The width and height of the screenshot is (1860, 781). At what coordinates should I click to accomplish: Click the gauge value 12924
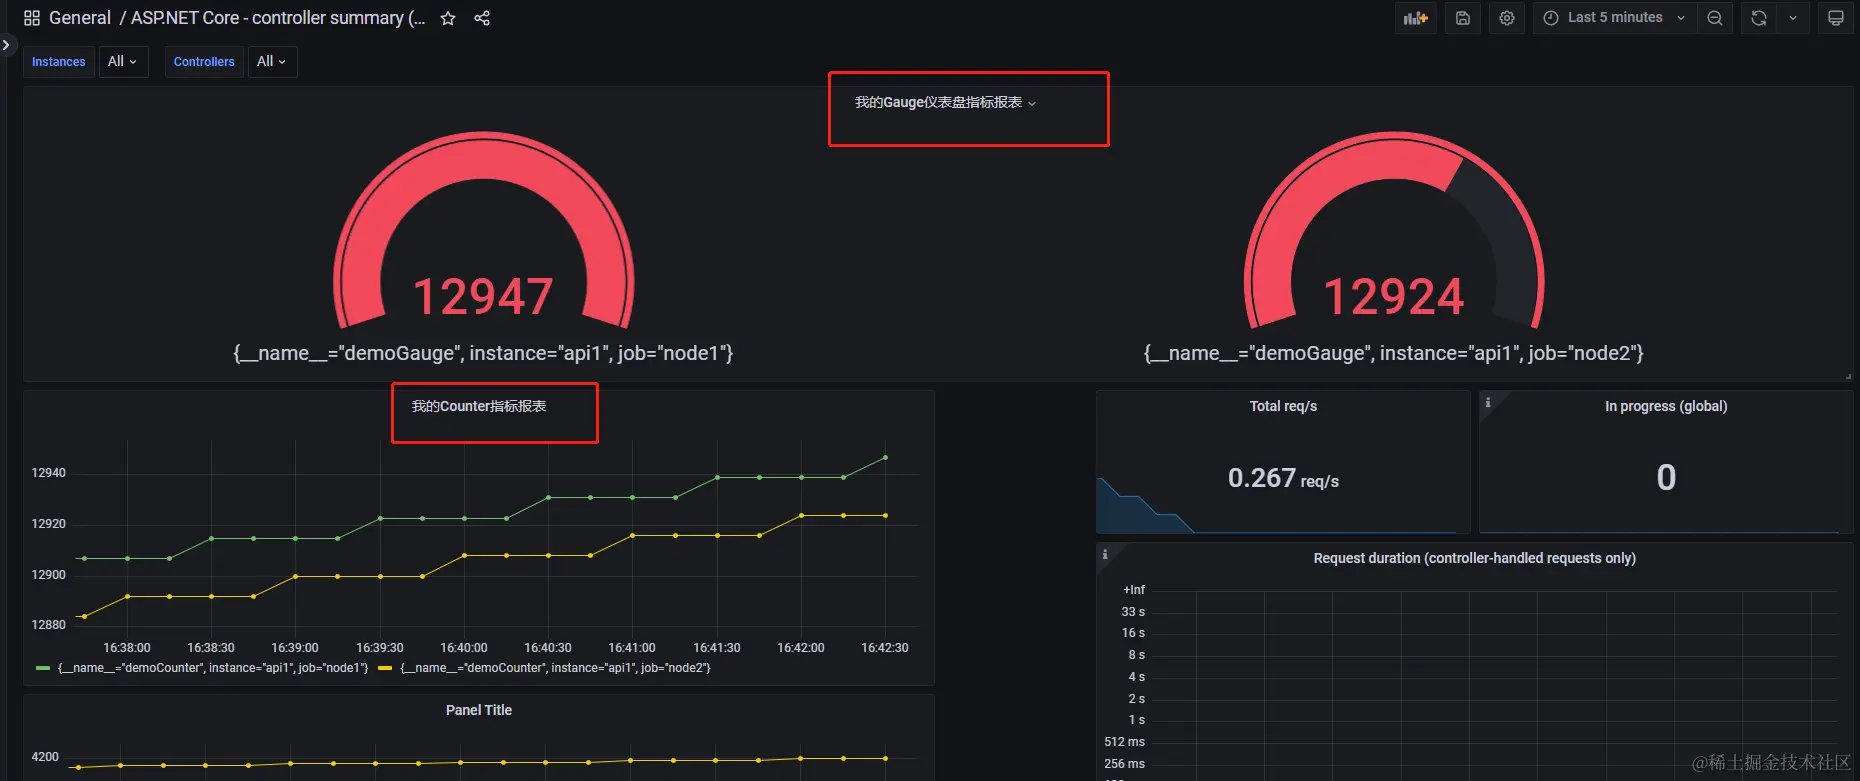1394,297
